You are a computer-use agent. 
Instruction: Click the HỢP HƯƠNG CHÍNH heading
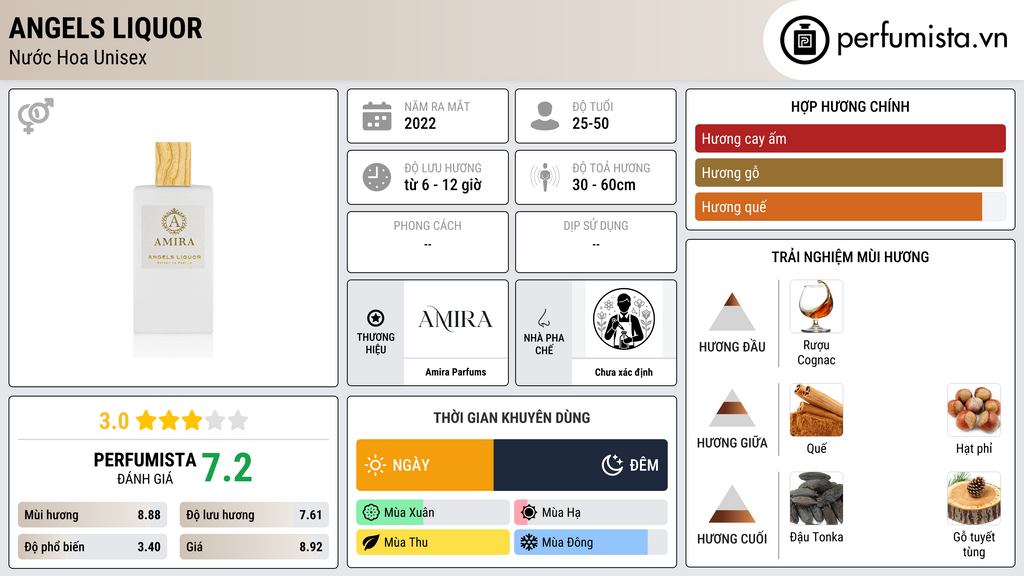[x=850, y=106]
